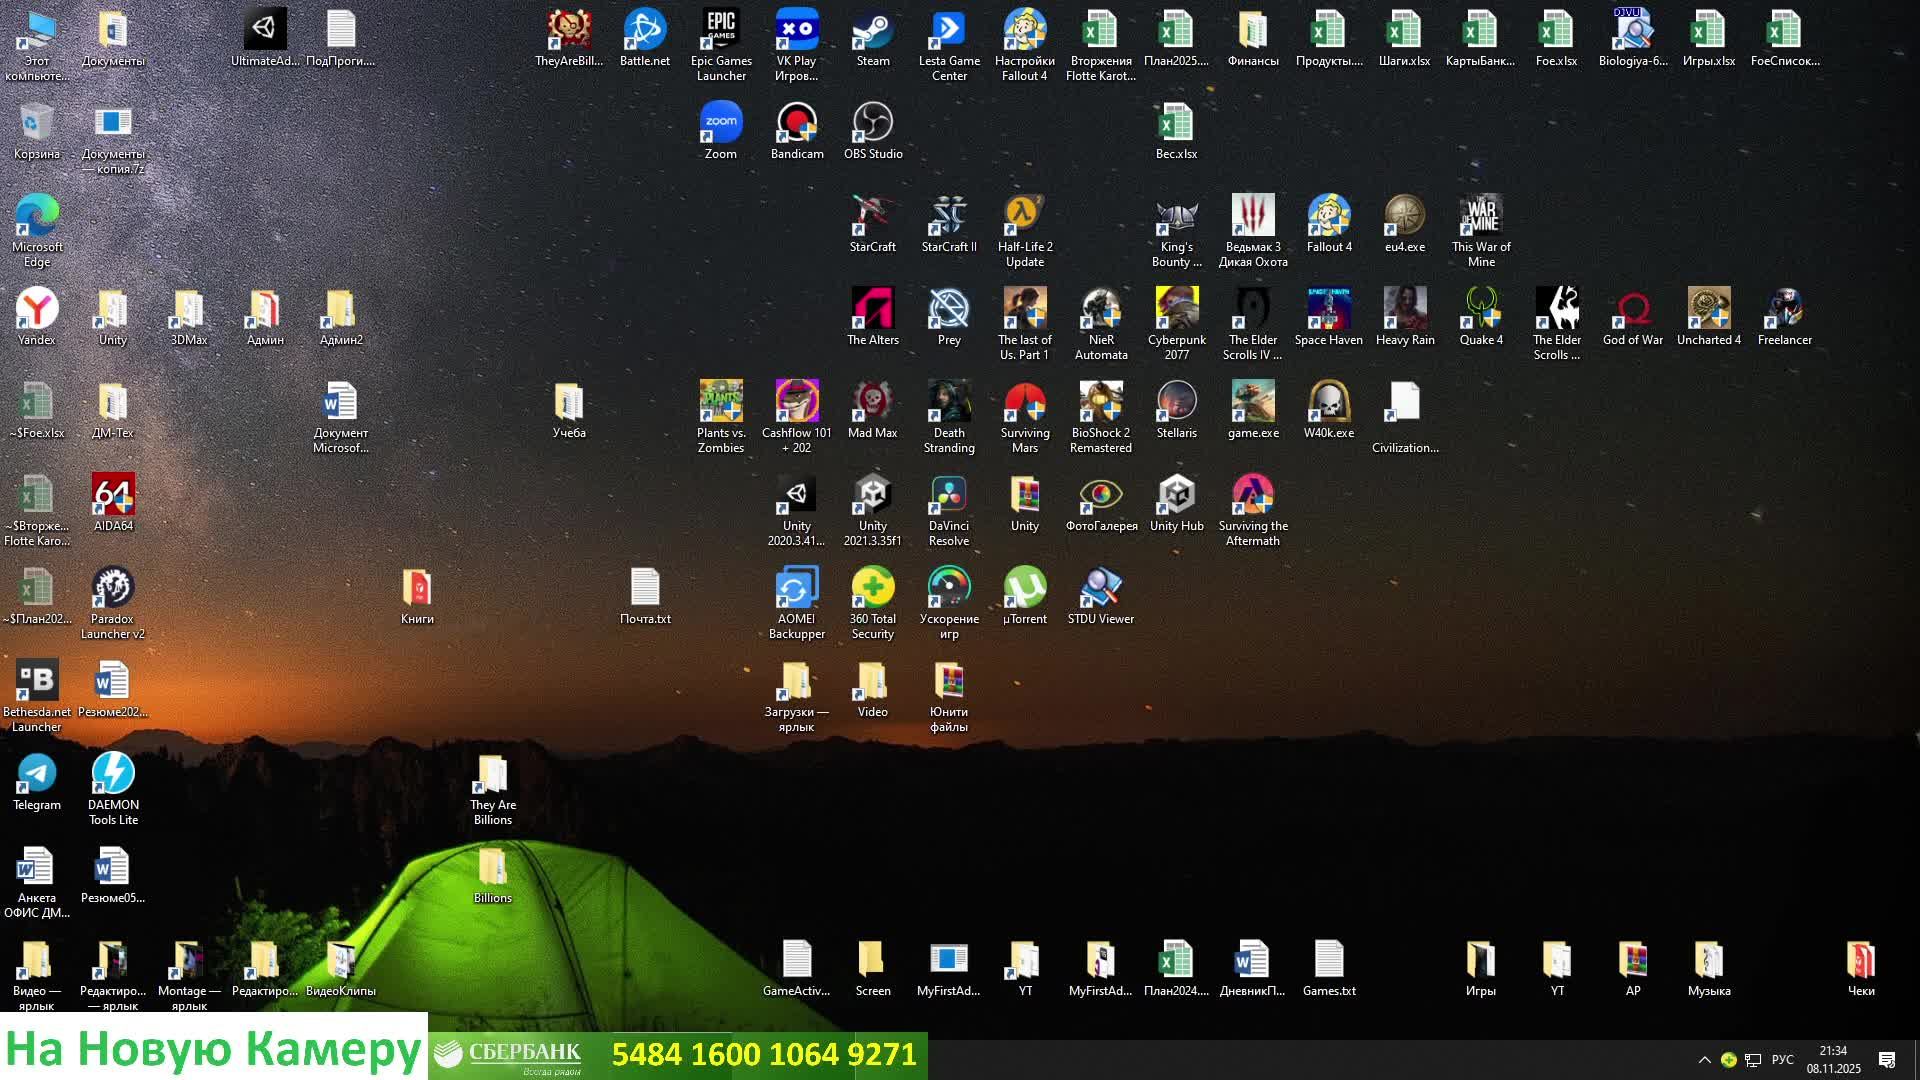Click the taskbar clock showing 21:34
Viewport: 1920px width, 1080px height.
(x=1833, y=1060)
